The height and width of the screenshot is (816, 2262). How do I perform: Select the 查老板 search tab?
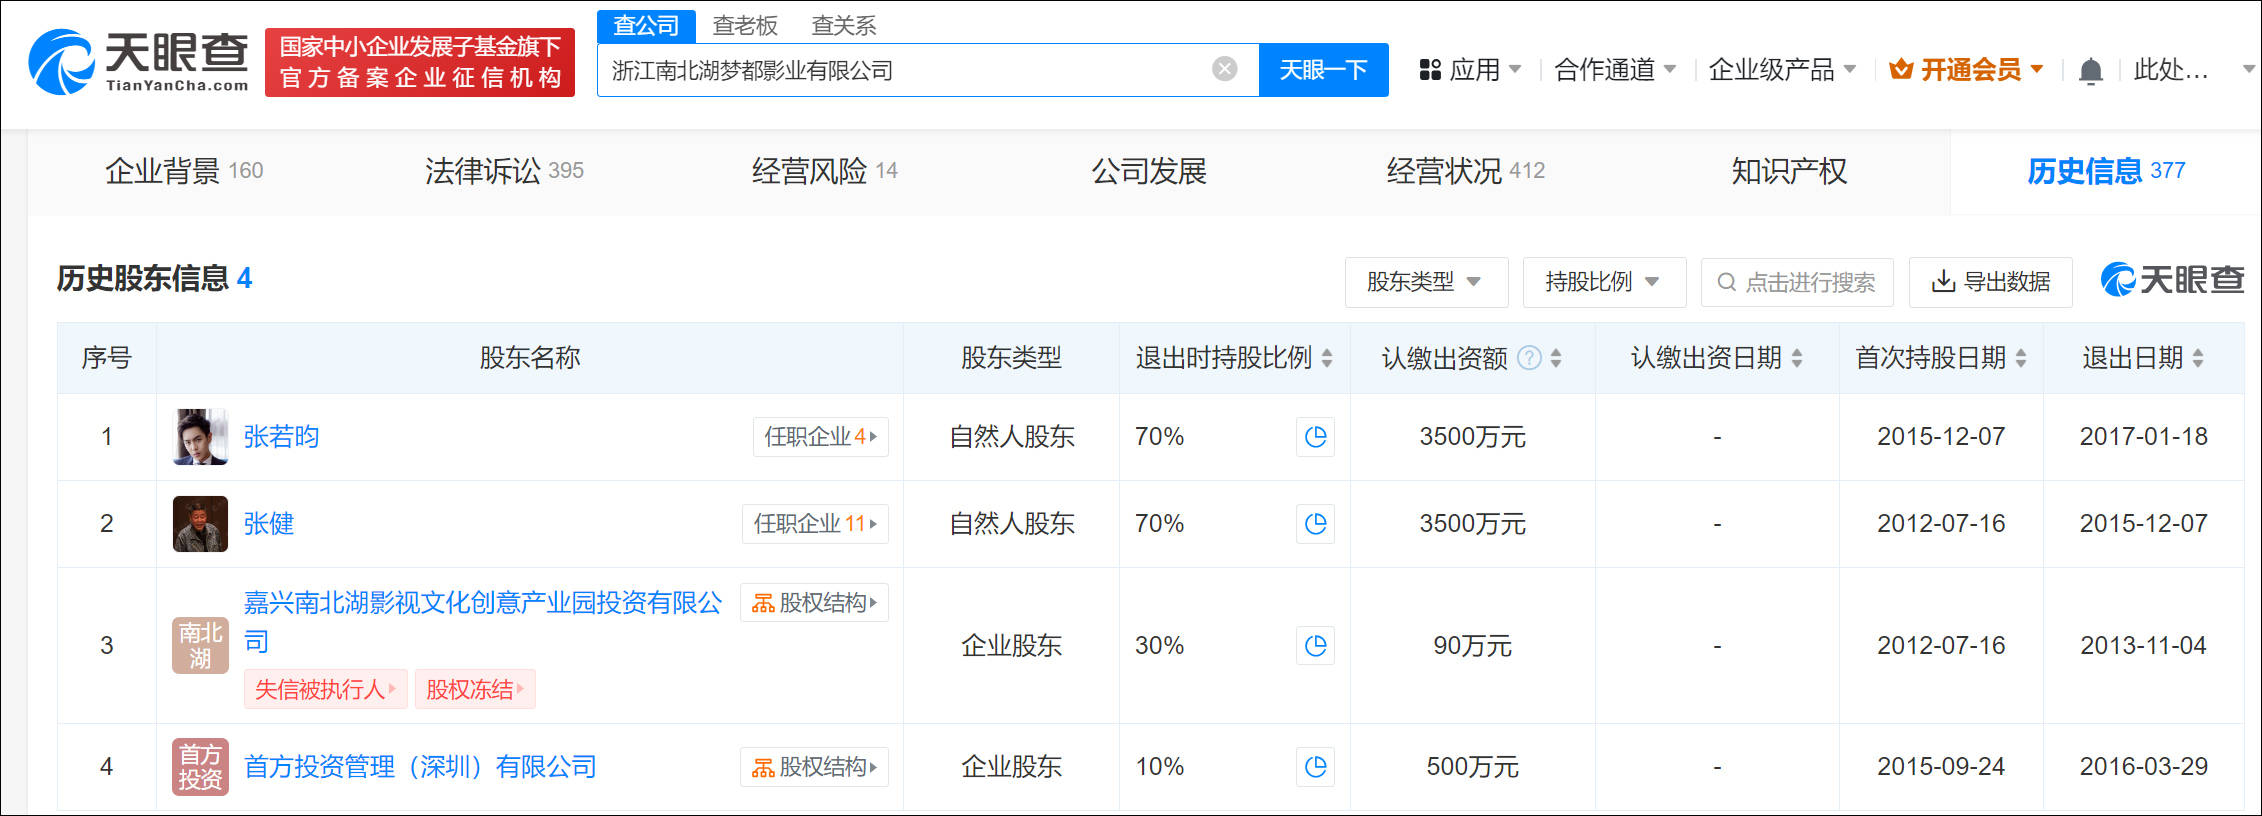click(x=745, y=26)
